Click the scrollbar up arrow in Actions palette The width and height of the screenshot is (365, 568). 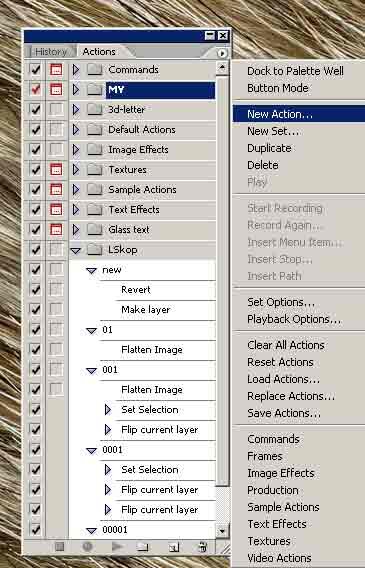point(222,68)
